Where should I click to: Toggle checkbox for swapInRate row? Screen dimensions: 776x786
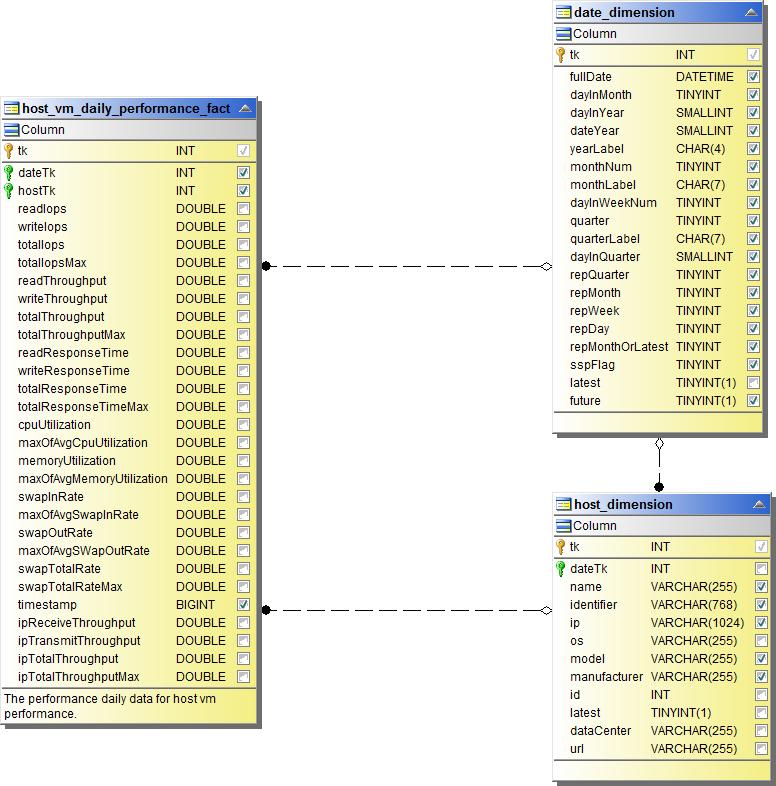pyautogui.click(x=244, y=497)
